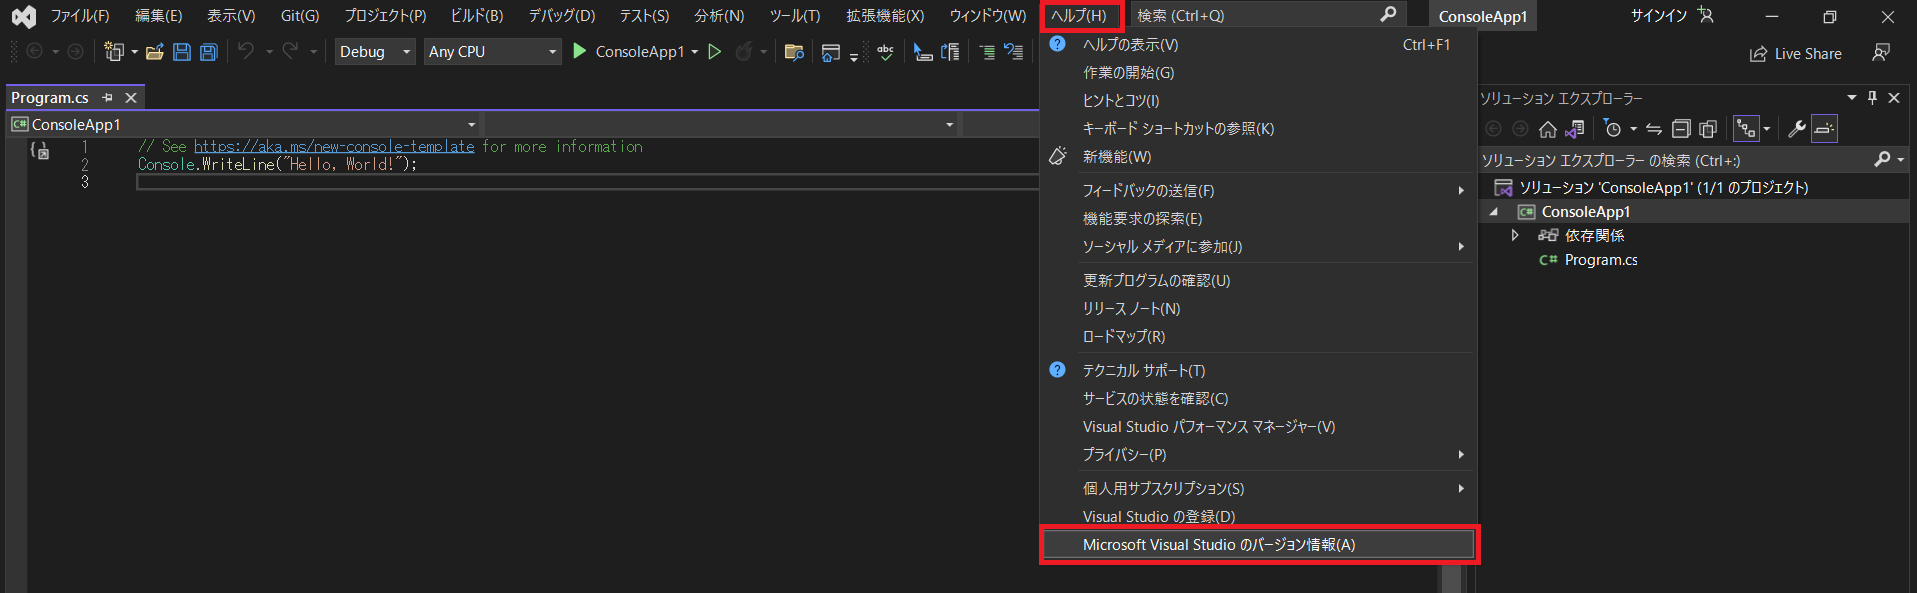Open Properties wrench icon in Solution Explorer
The image size is (1917, 593).
pos(1797,129)
